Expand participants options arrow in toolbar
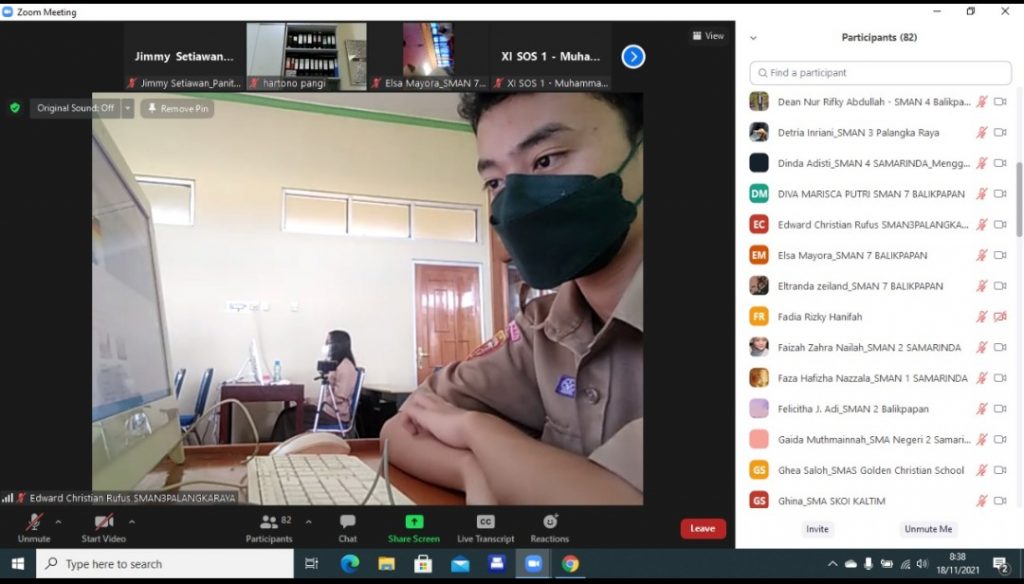 point(308,522)
